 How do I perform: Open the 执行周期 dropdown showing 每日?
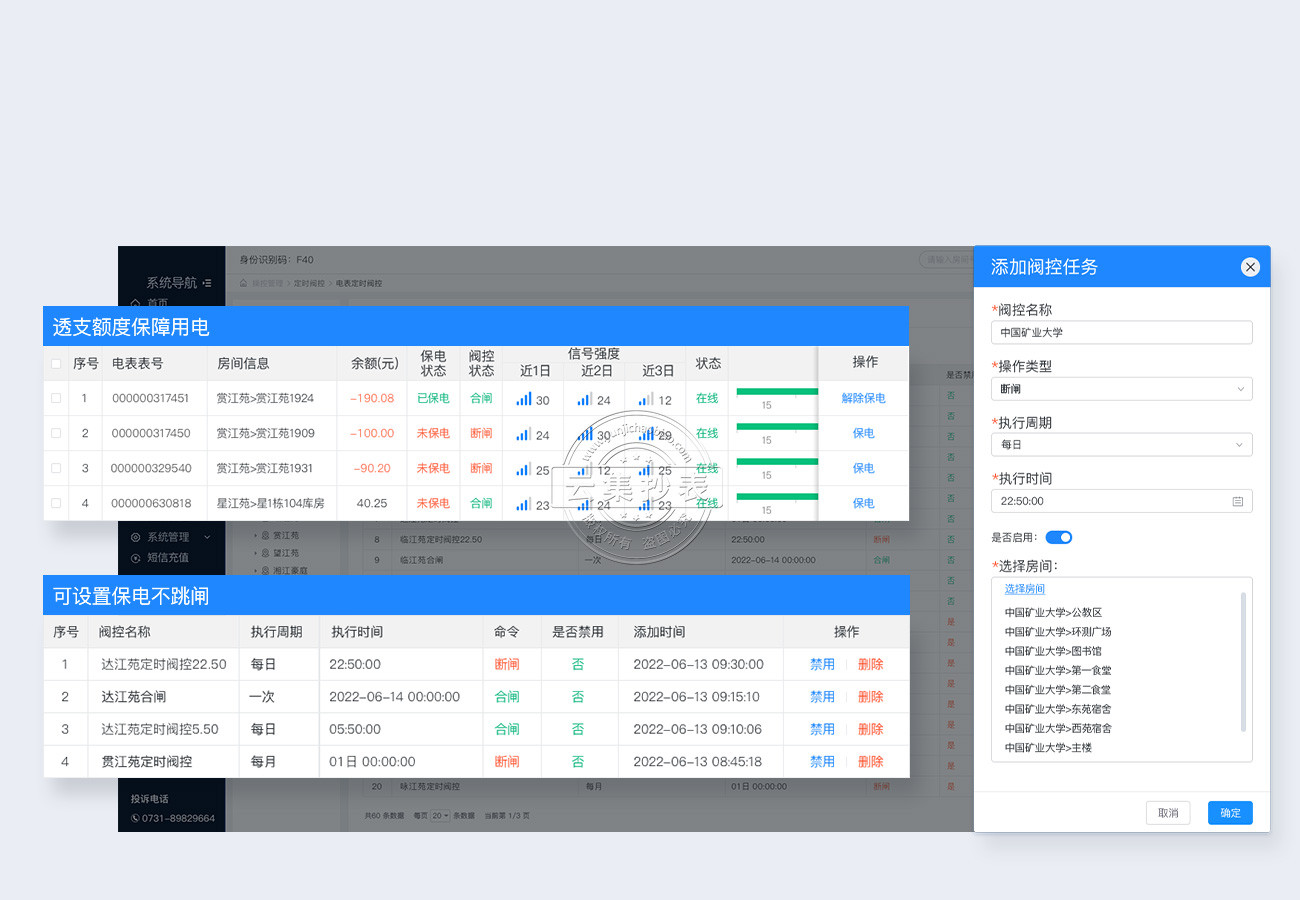[x=1121, y=445]
